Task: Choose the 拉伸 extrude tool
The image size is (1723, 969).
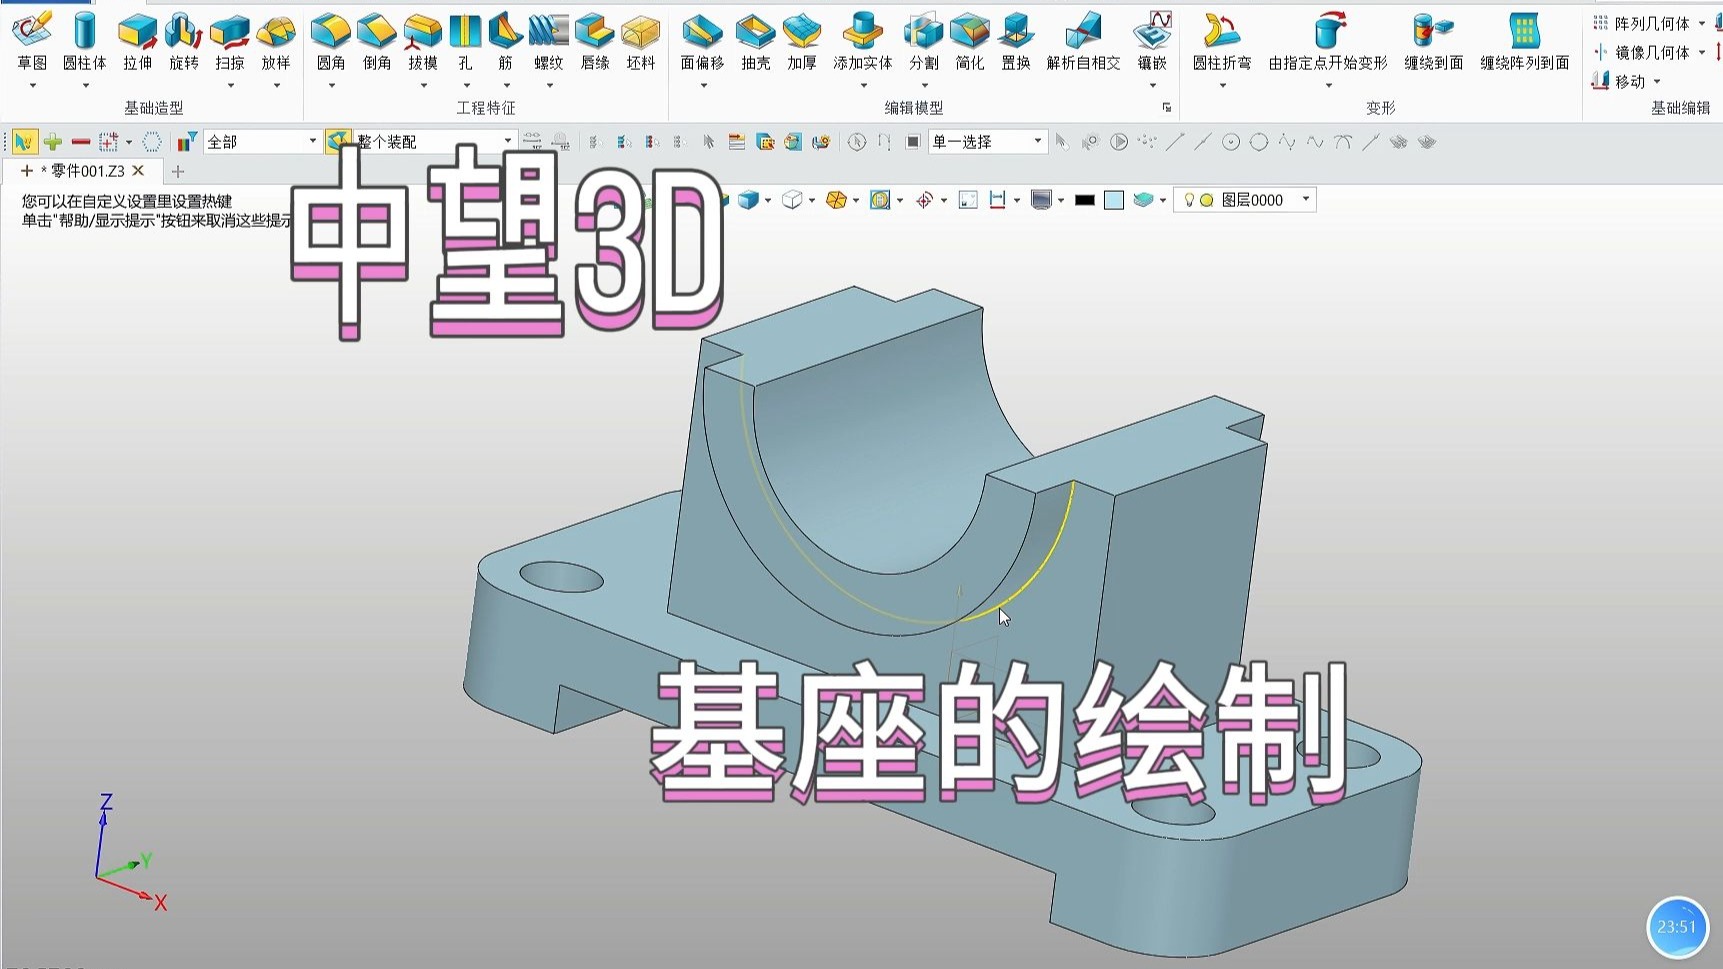Action: [x=137, y=43]
